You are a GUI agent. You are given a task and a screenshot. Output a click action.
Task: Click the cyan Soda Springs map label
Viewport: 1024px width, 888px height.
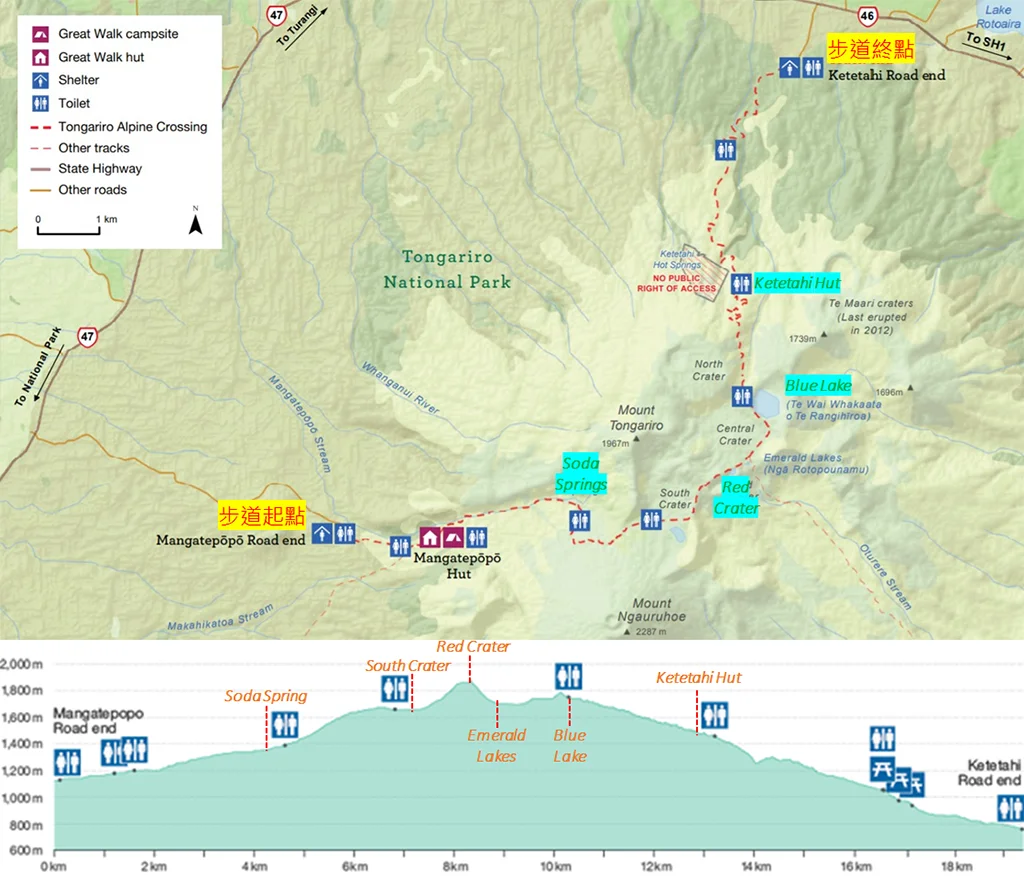pos(581,474)
